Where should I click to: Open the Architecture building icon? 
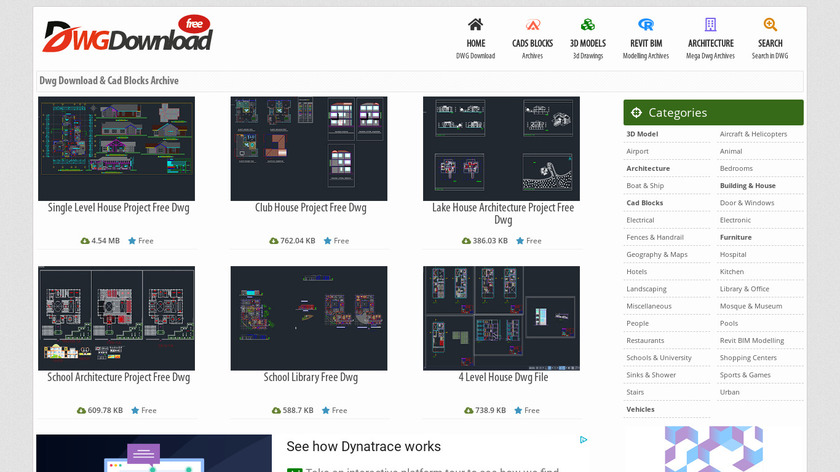[710, 25]
